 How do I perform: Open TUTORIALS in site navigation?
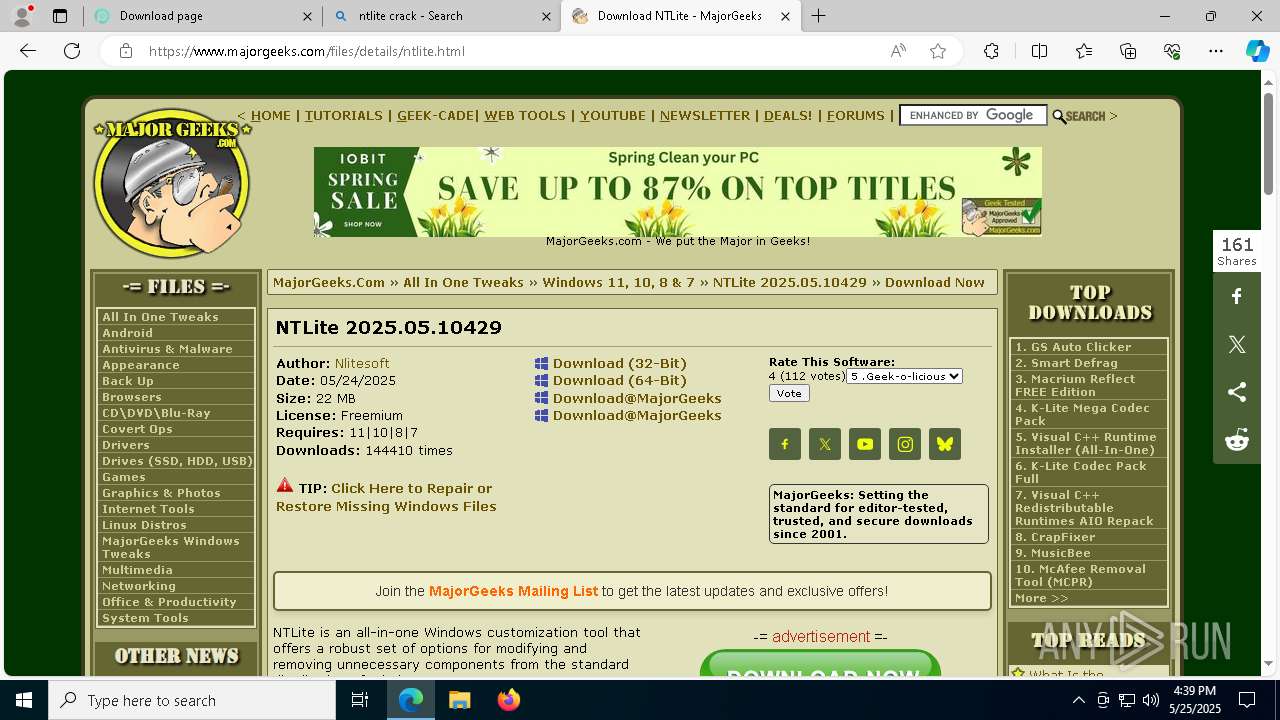click(344, 116)
